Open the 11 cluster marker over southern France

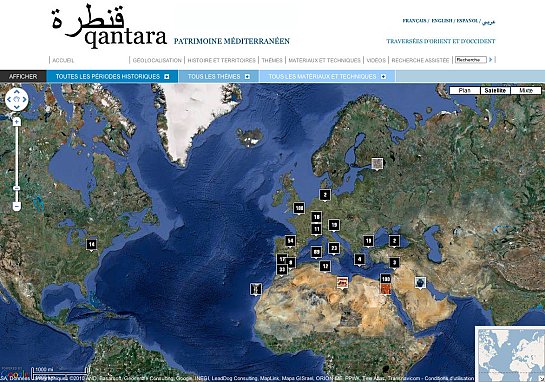tap(316, 230)
